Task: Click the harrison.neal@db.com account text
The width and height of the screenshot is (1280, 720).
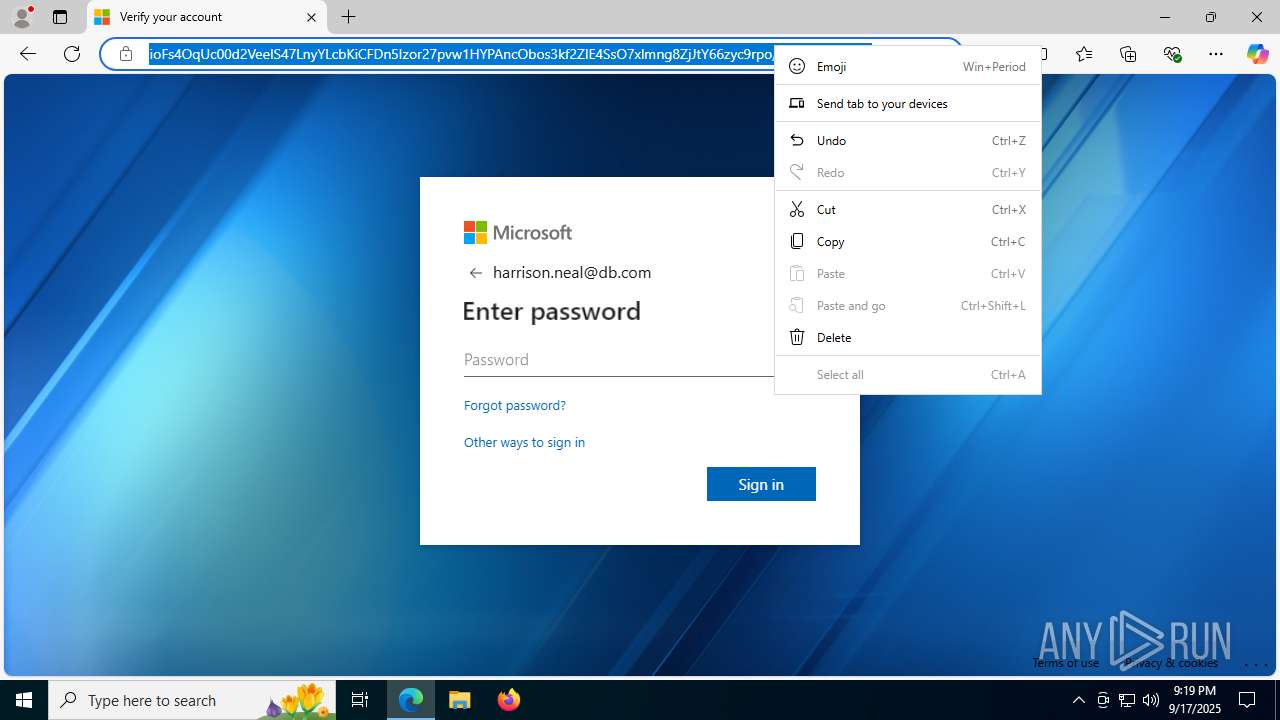Action: tap(572, 272)
